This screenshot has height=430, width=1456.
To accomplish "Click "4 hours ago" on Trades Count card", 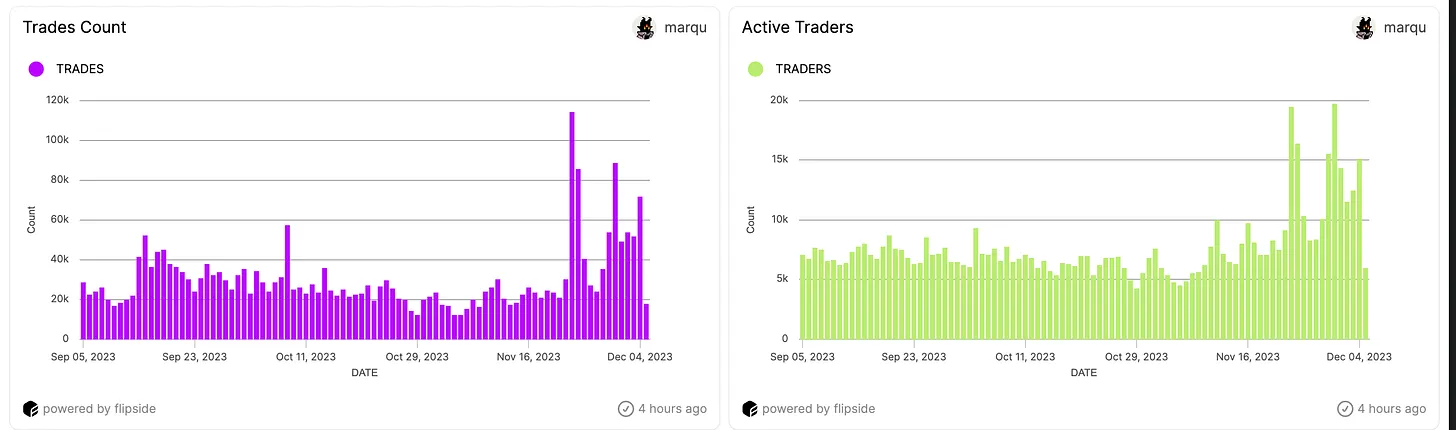I will click(673, 408).
